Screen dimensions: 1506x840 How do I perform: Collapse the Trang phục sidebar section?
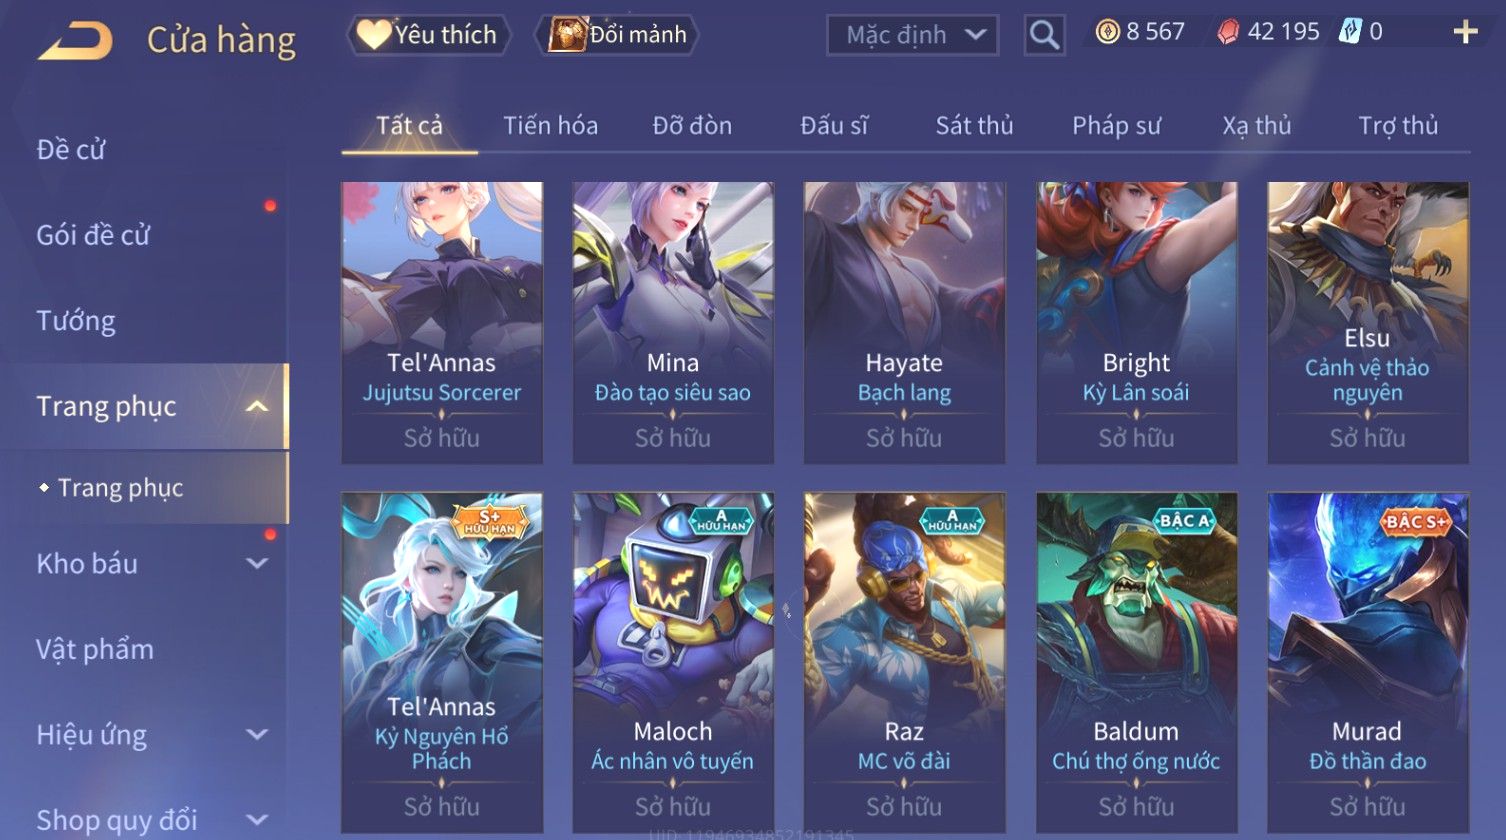point(257,406)
